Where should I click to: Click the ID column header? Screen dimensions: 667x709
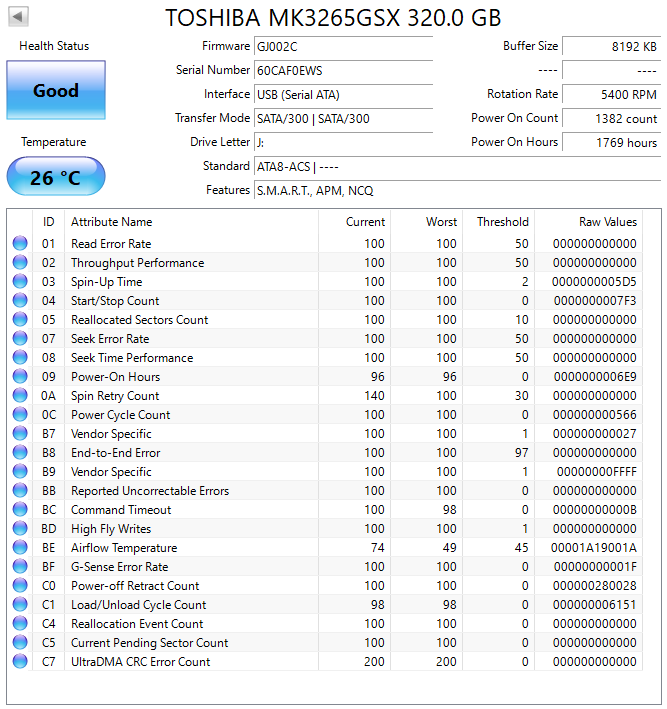(x=48, y=222)
